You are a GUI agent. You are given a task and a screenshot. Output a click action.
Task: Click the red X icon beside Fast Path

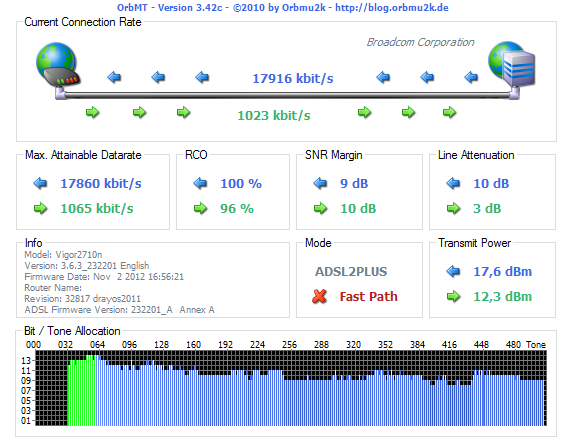(319, 296)
